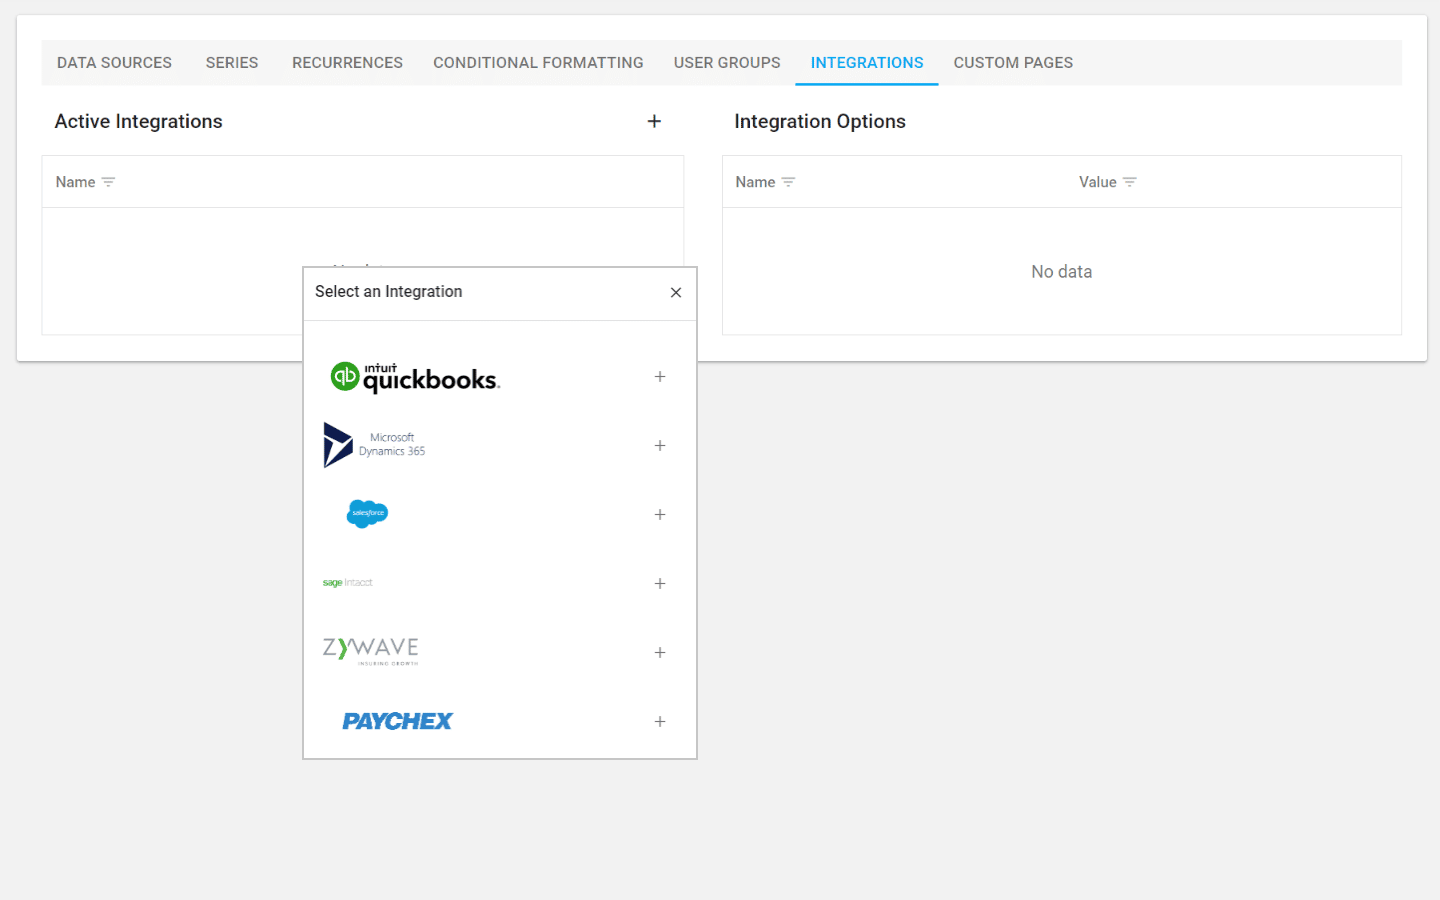Viewport: 1440px width, 900px height.
Task: Open the SERIES tab
Action: click(x=231, y=62)
